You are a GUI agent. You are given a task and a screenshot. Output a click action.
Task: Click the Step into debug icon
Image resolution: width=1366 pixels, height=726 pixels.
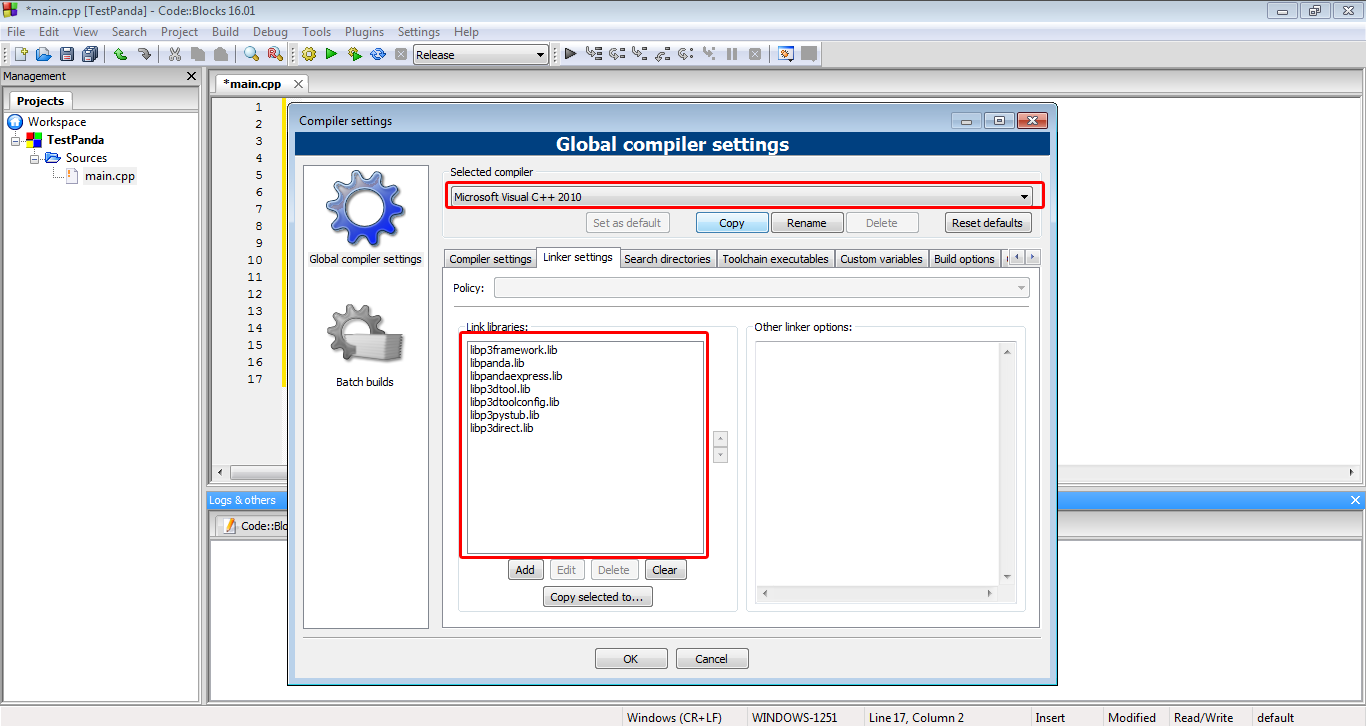[640, 54]
